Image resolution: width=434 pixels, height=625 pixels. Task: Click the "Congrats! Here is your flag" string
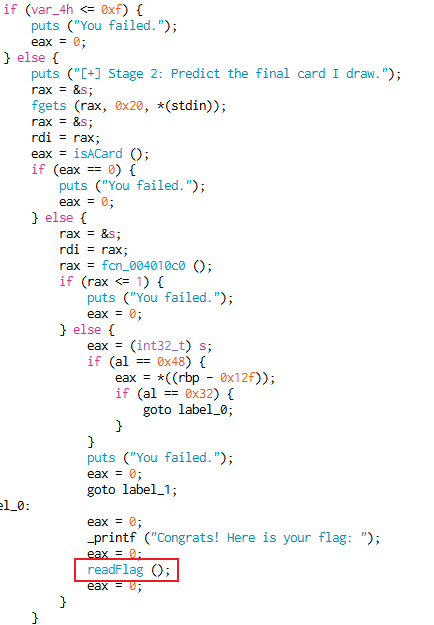tap(261, 538)
